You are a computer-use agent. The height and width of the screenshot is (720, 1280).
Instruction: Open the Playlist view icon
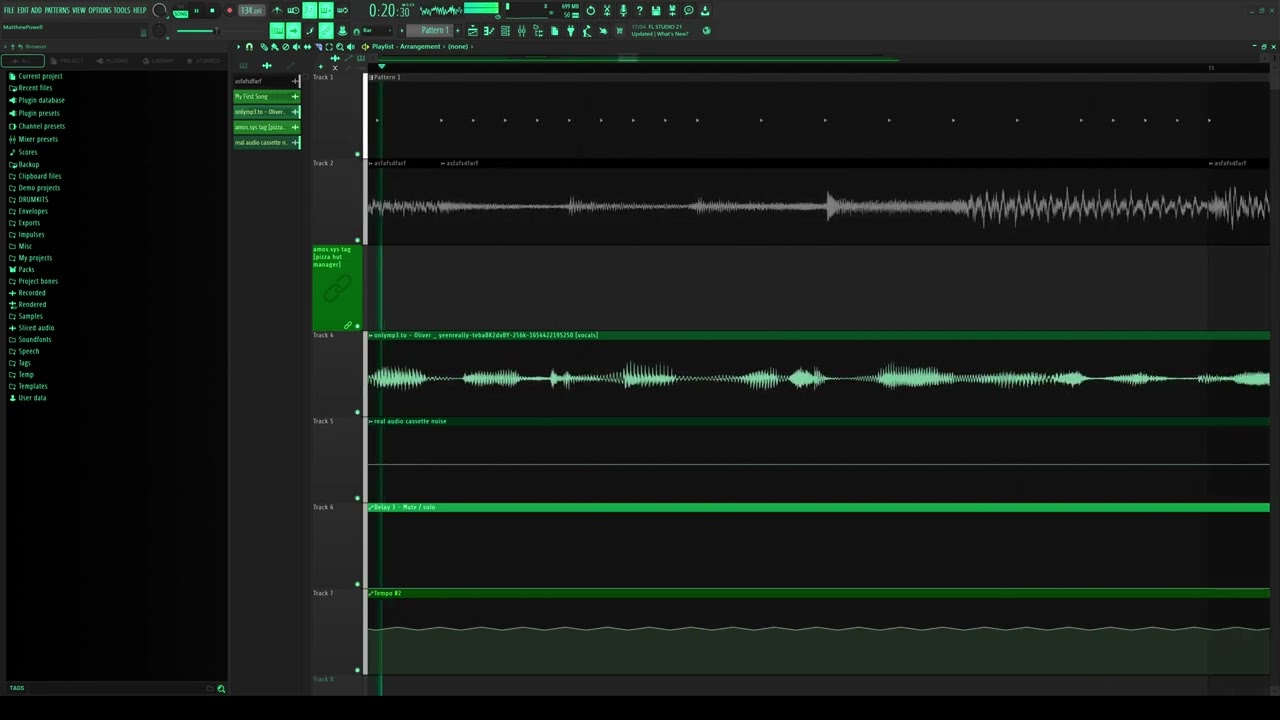click(473, 31)
